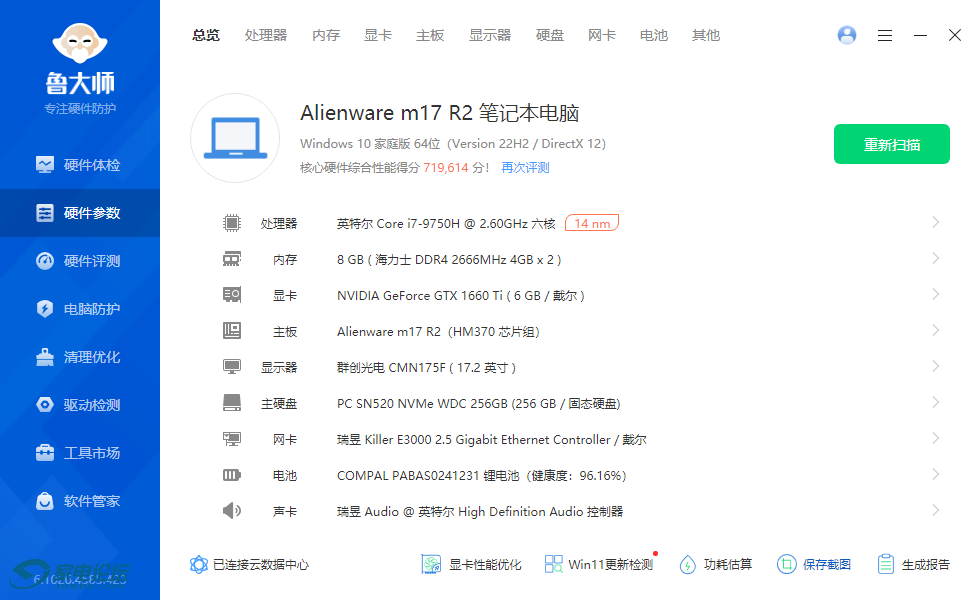Expand 主硬盘 row details arrow
Screen dimensions: 980x600
coord(936,402)
